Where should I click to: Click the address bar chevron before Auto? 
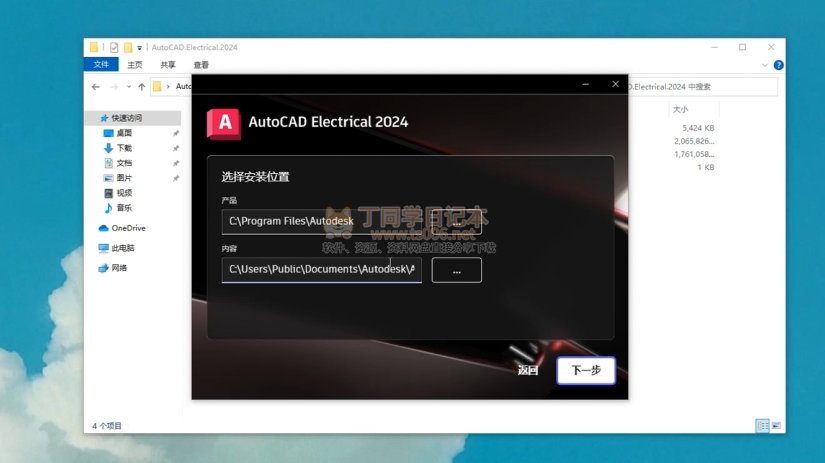click(x=168, y=87)
